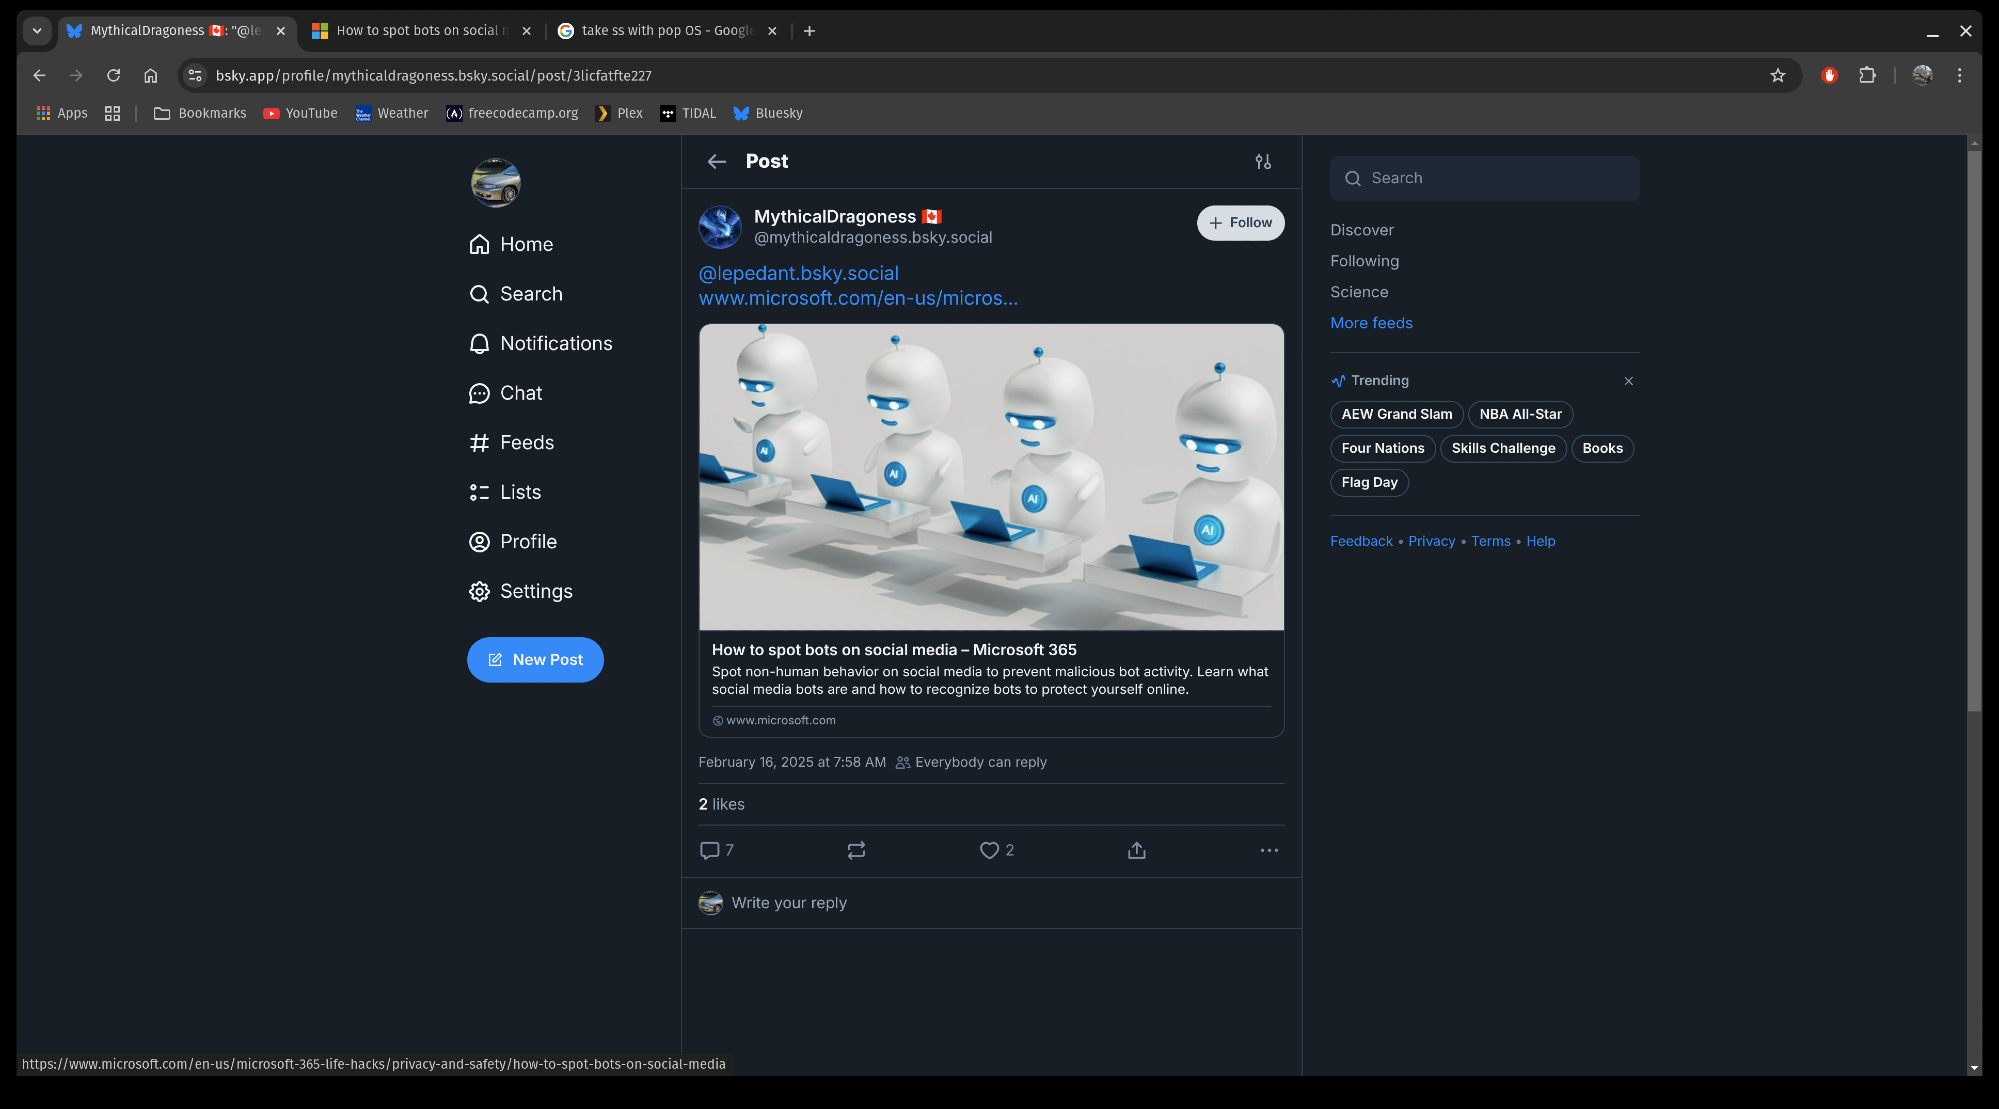Expand the tab search dropdown arrow
Viewport: 1999px width, 1109px height.
pos(37,31)
